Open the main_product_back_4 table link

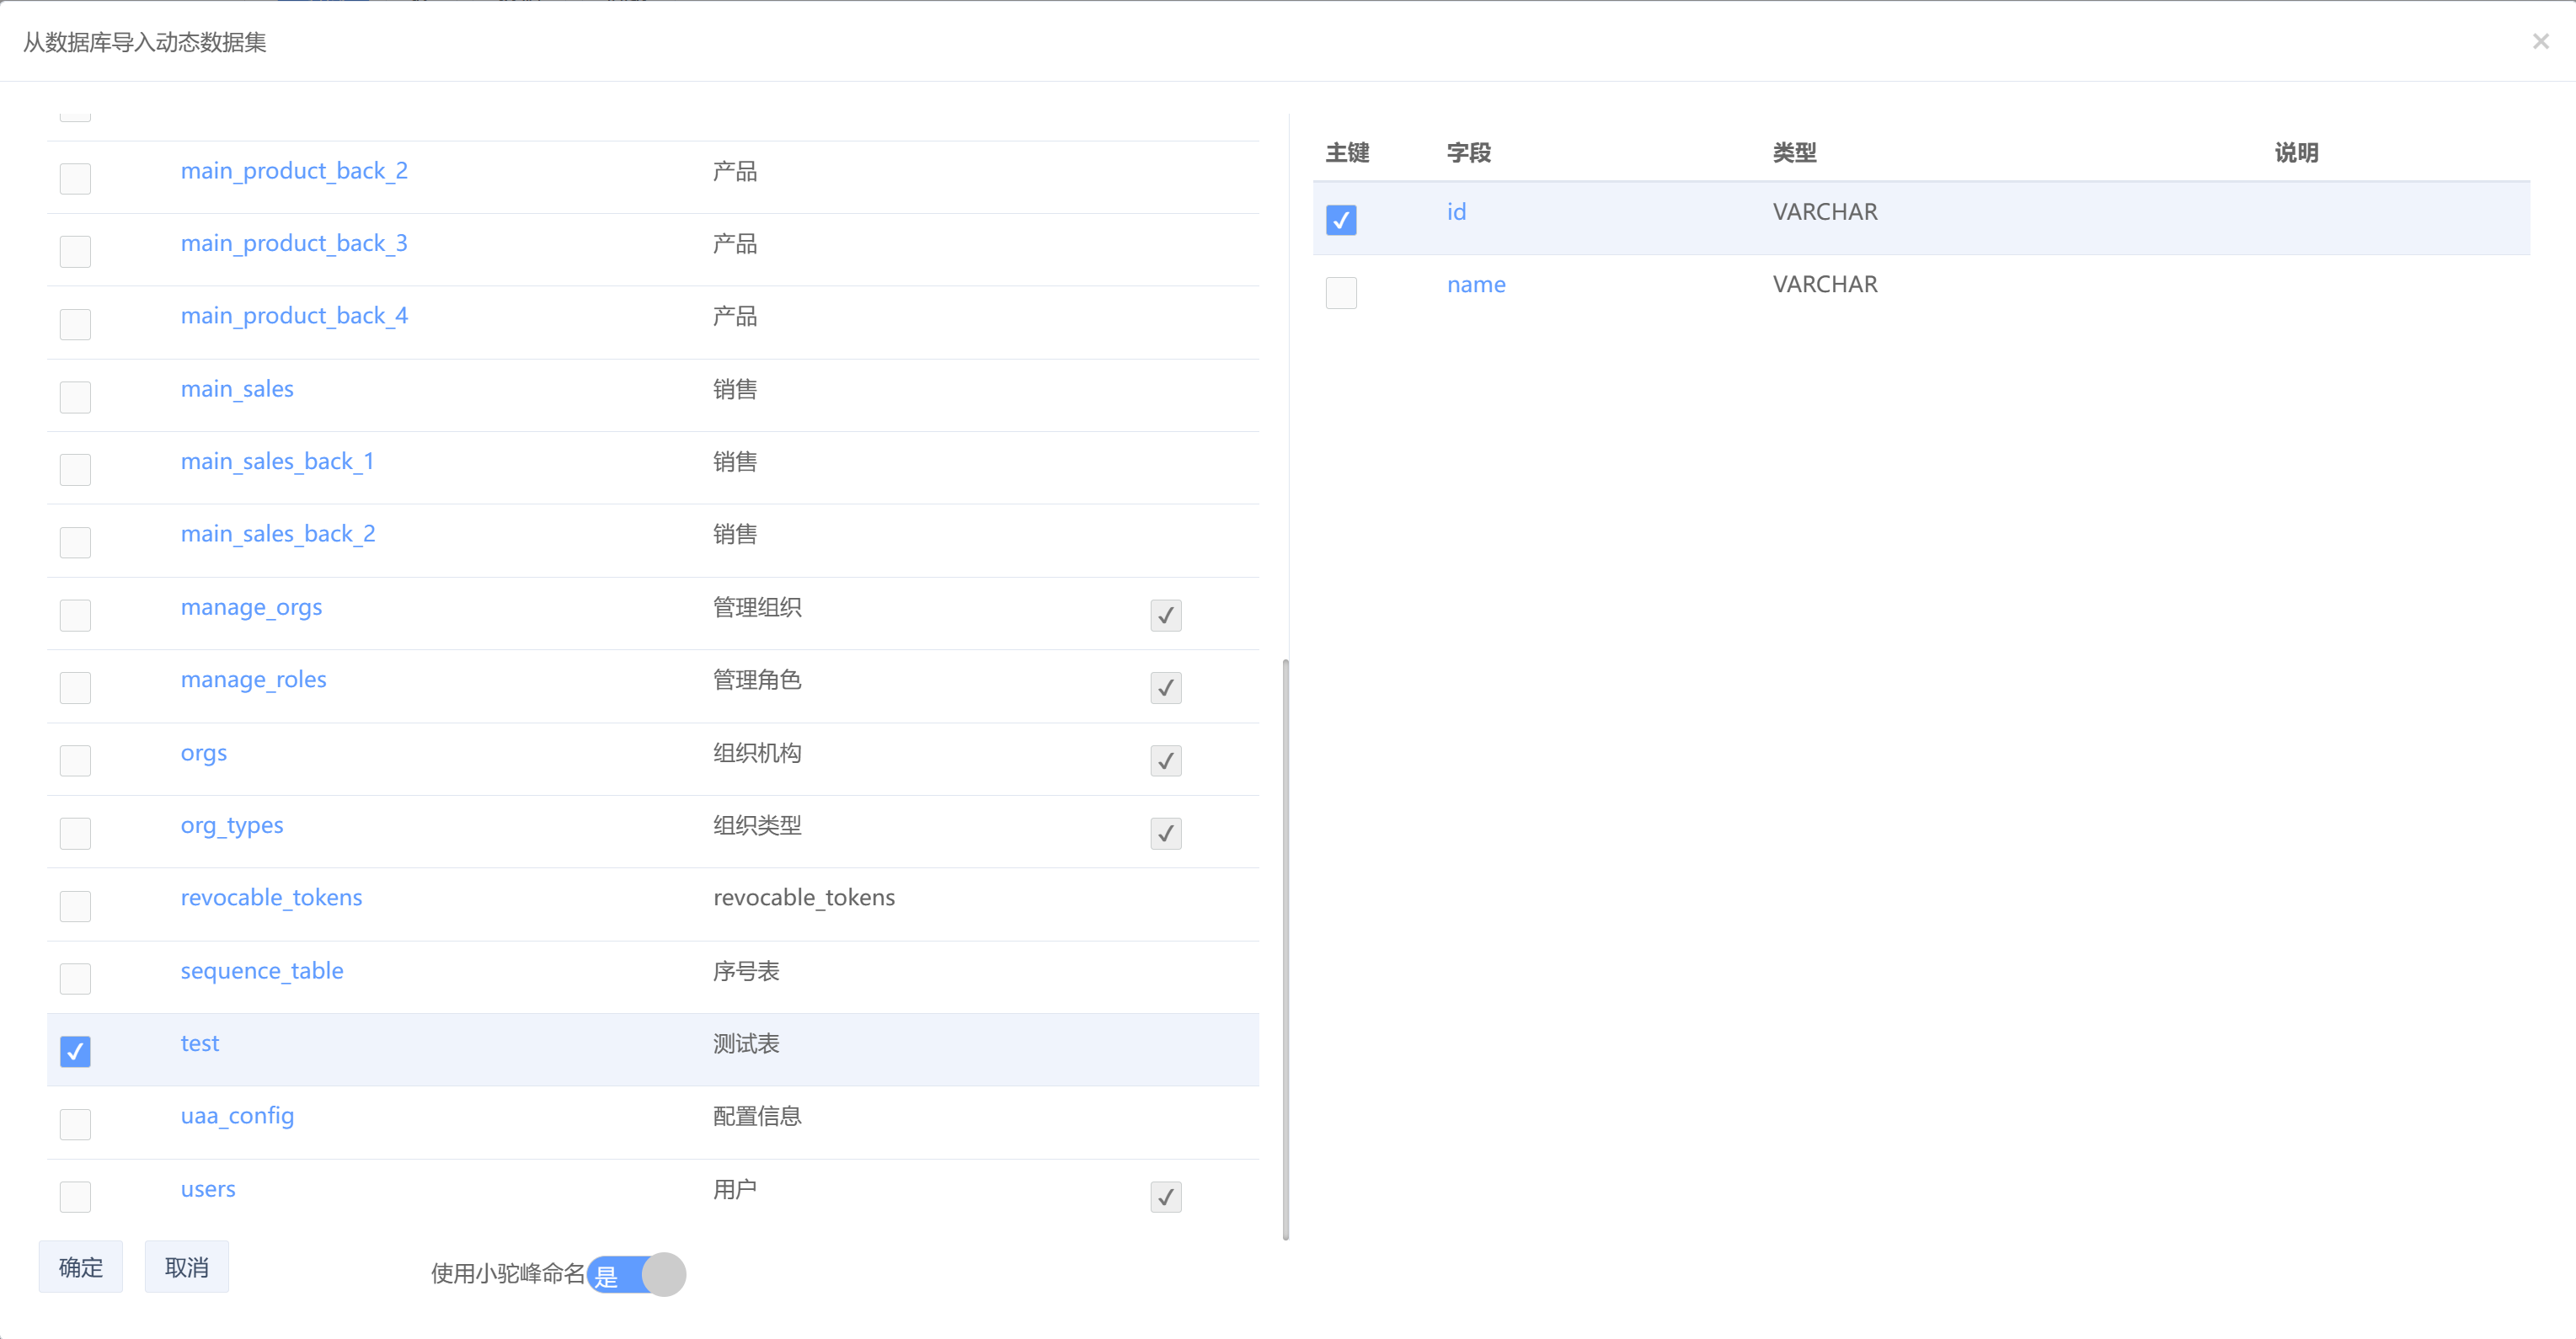tap(294, 316)
